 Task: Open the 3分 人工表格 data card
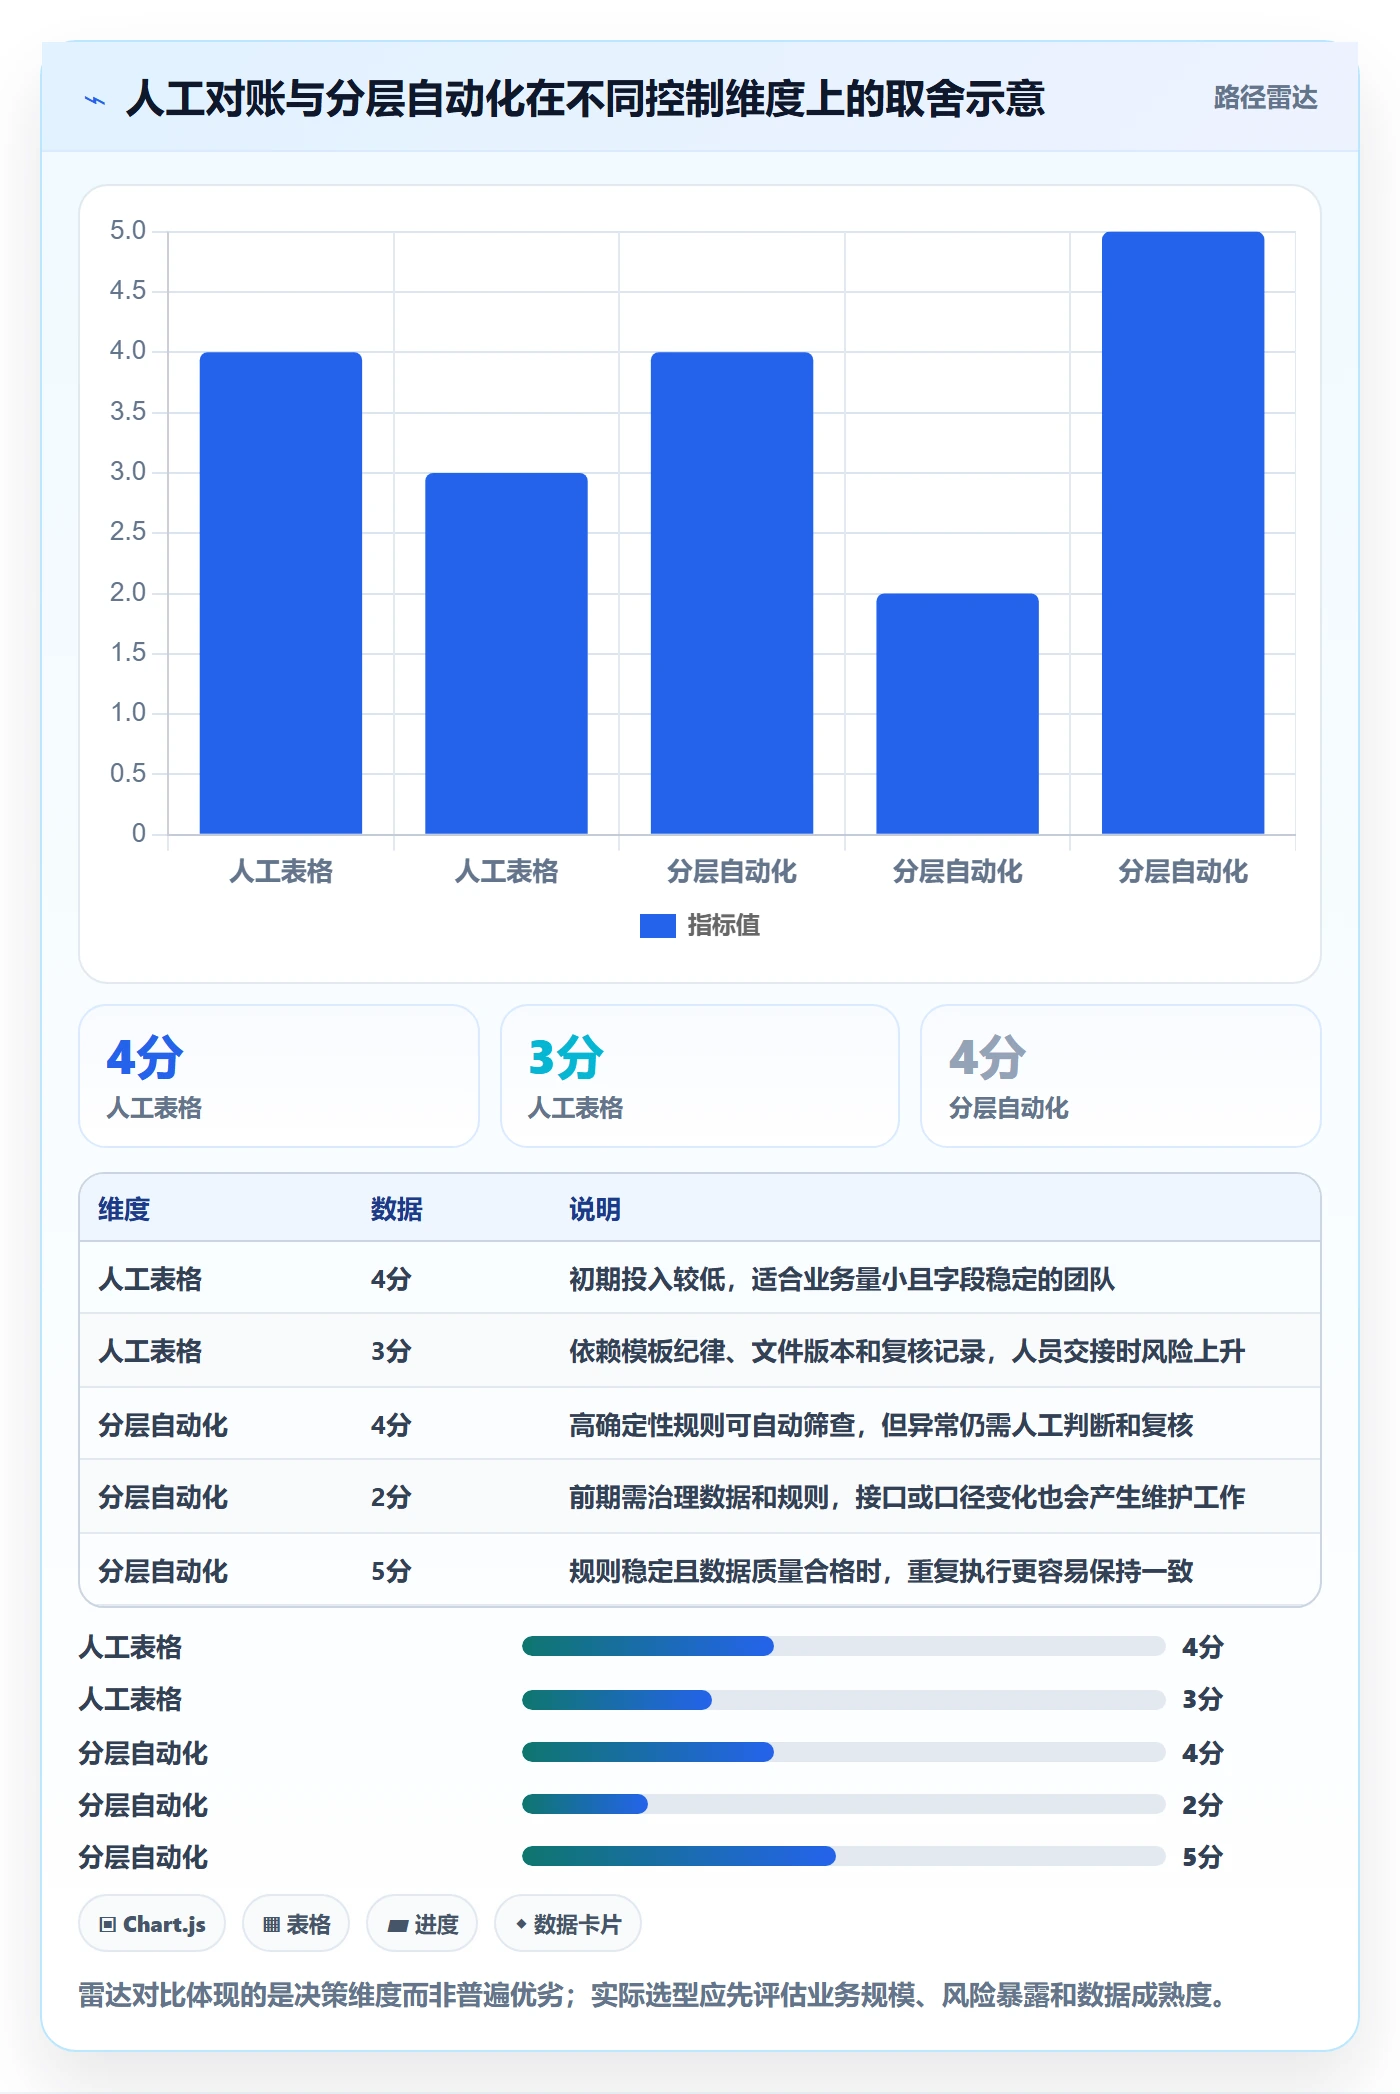coord(700,1076)
